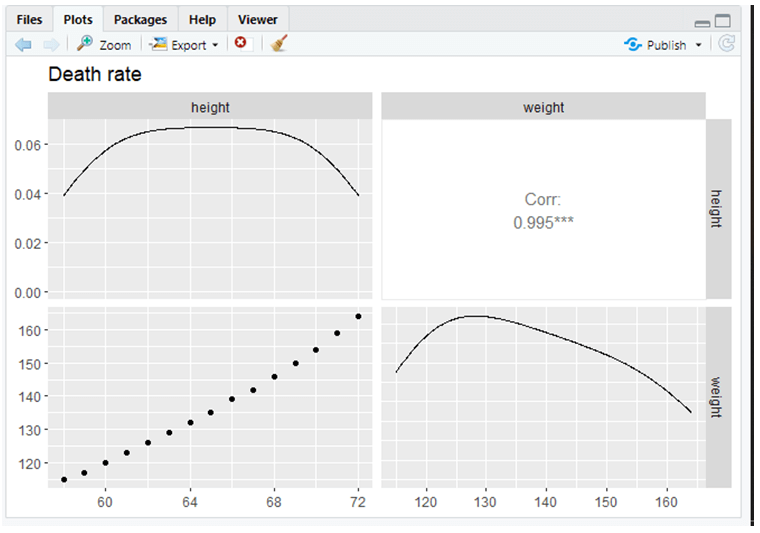Viewport: 760px width, 533px height.
Task: Remove current plot with red X icon
Action: 240,44
